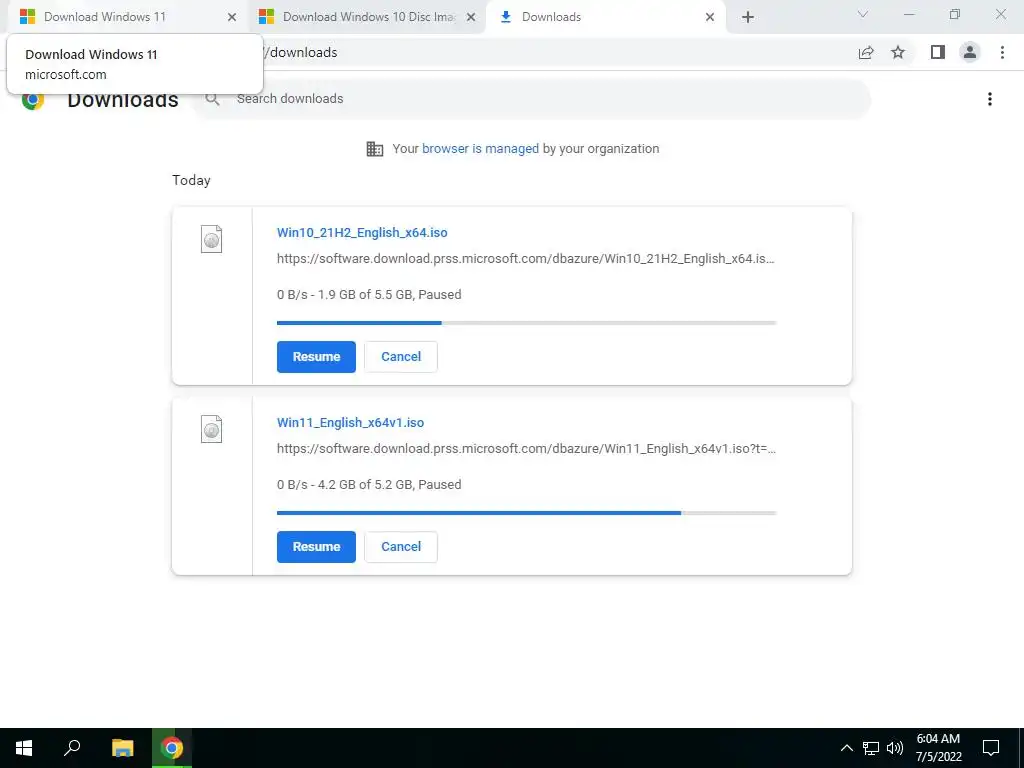Viewport: 1024px width, 768px height.
Task: Open the Windows Start menu
Action: (x=24, y=748)
